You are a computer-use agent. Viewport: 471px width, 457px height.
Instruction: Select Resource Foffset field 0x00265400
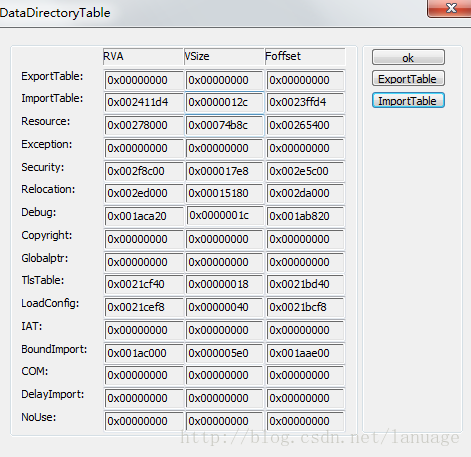[x=305, y=125]
